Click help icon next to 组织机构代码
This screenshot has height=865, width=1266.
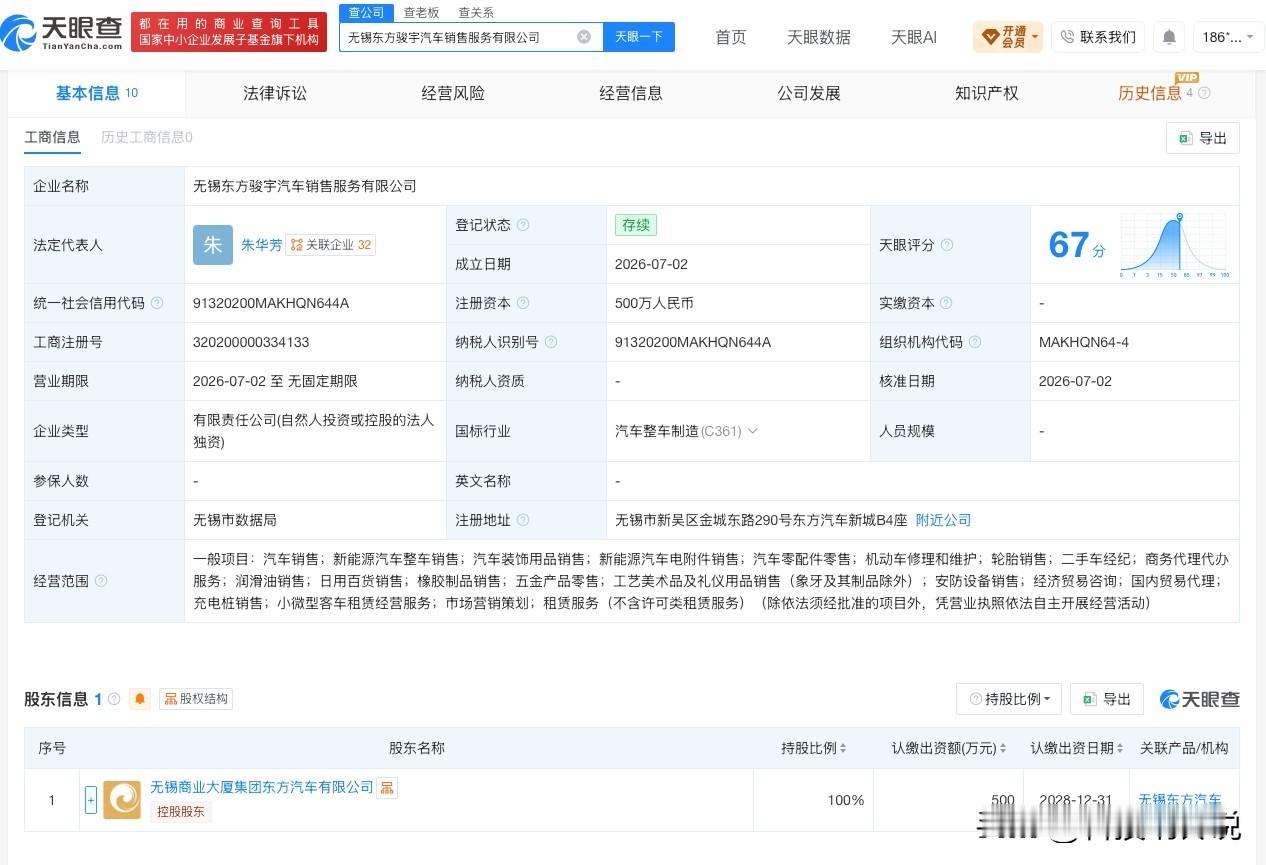pos(975,342)
